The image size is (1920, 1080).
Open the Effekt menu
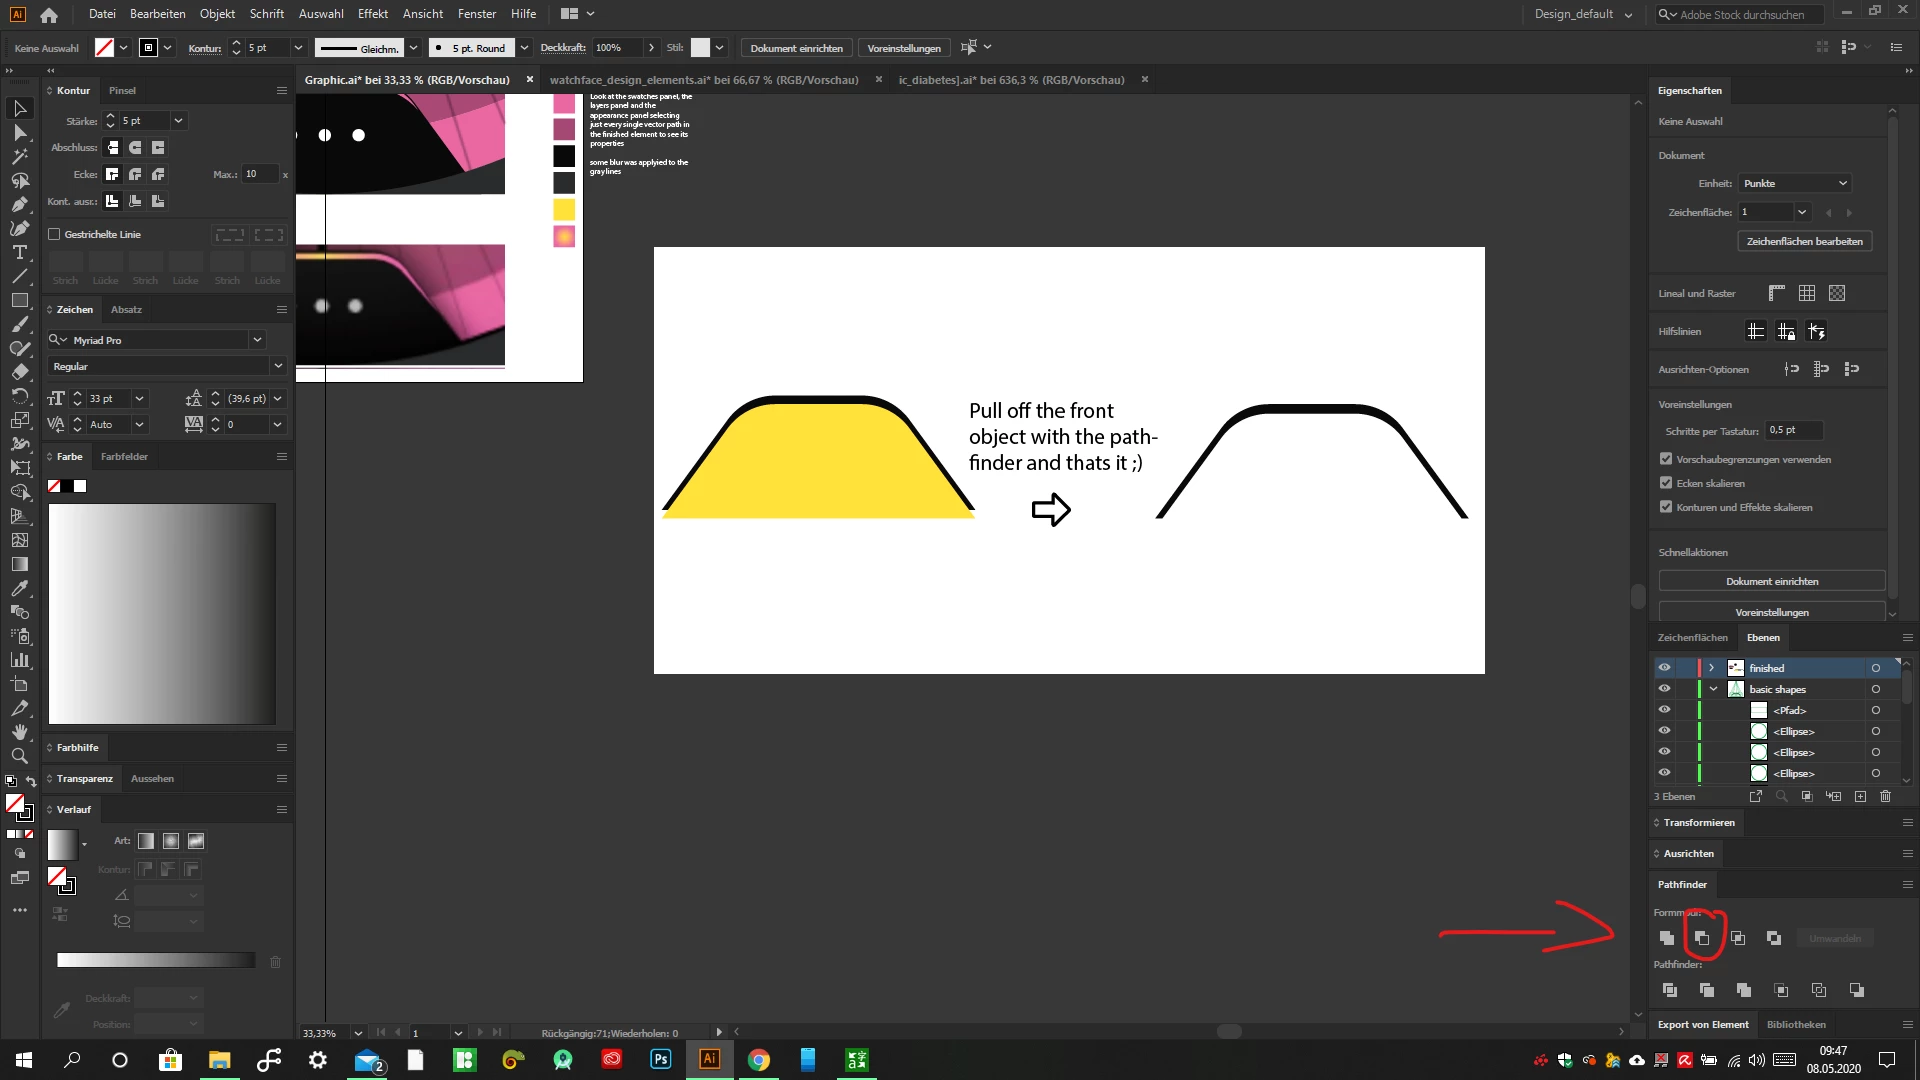372,14
